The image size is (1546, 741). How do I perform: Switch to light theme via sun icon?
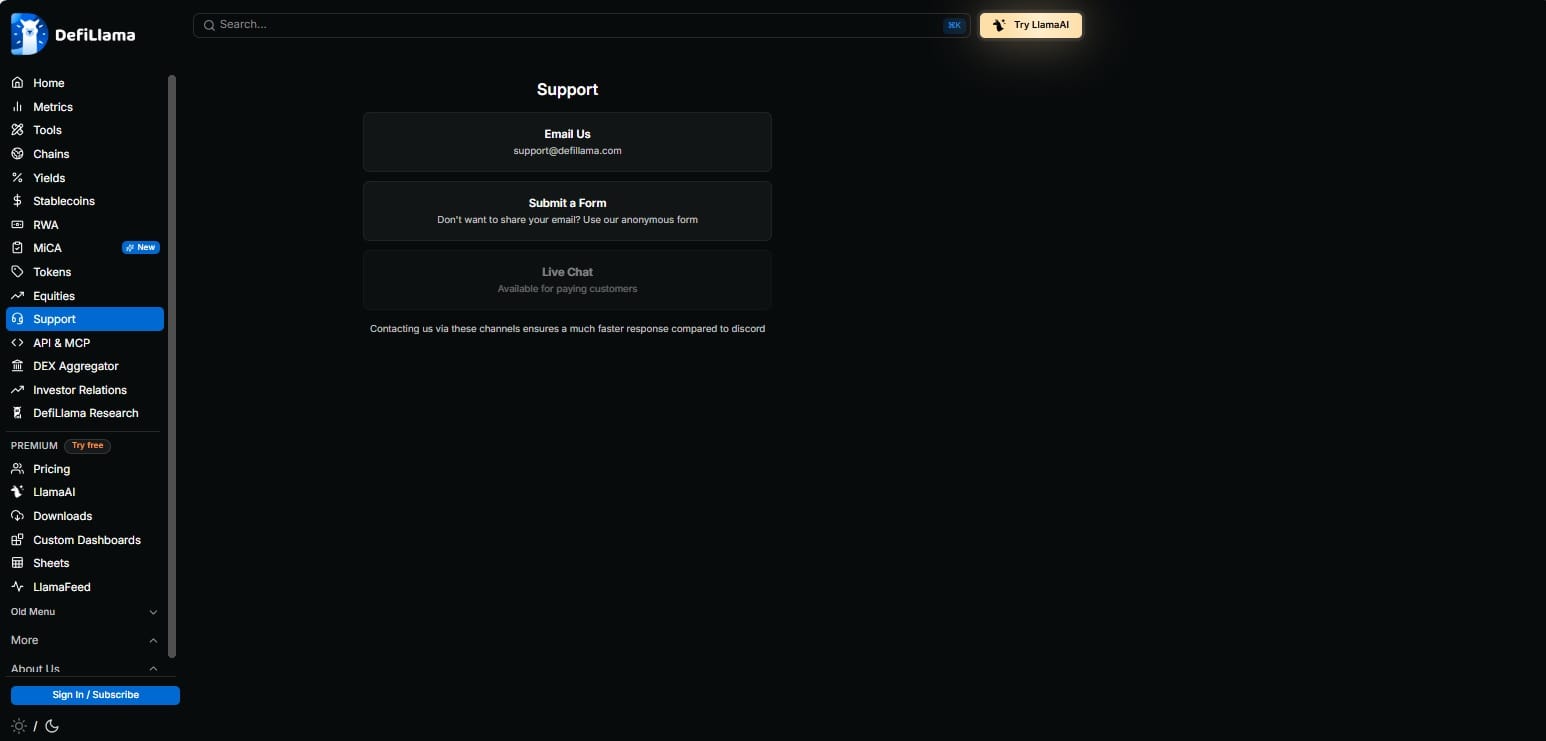19,726
